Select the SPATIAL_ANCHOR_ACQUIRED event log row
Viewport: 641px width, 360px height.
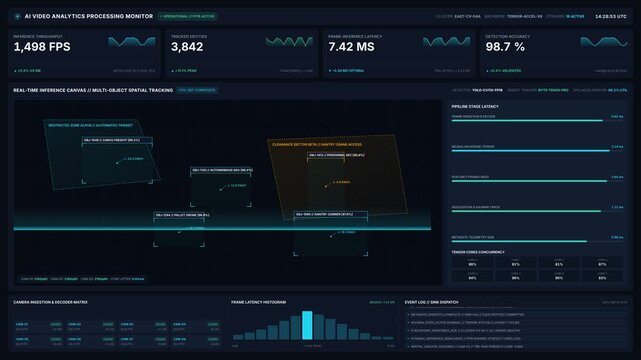point(517,347)
